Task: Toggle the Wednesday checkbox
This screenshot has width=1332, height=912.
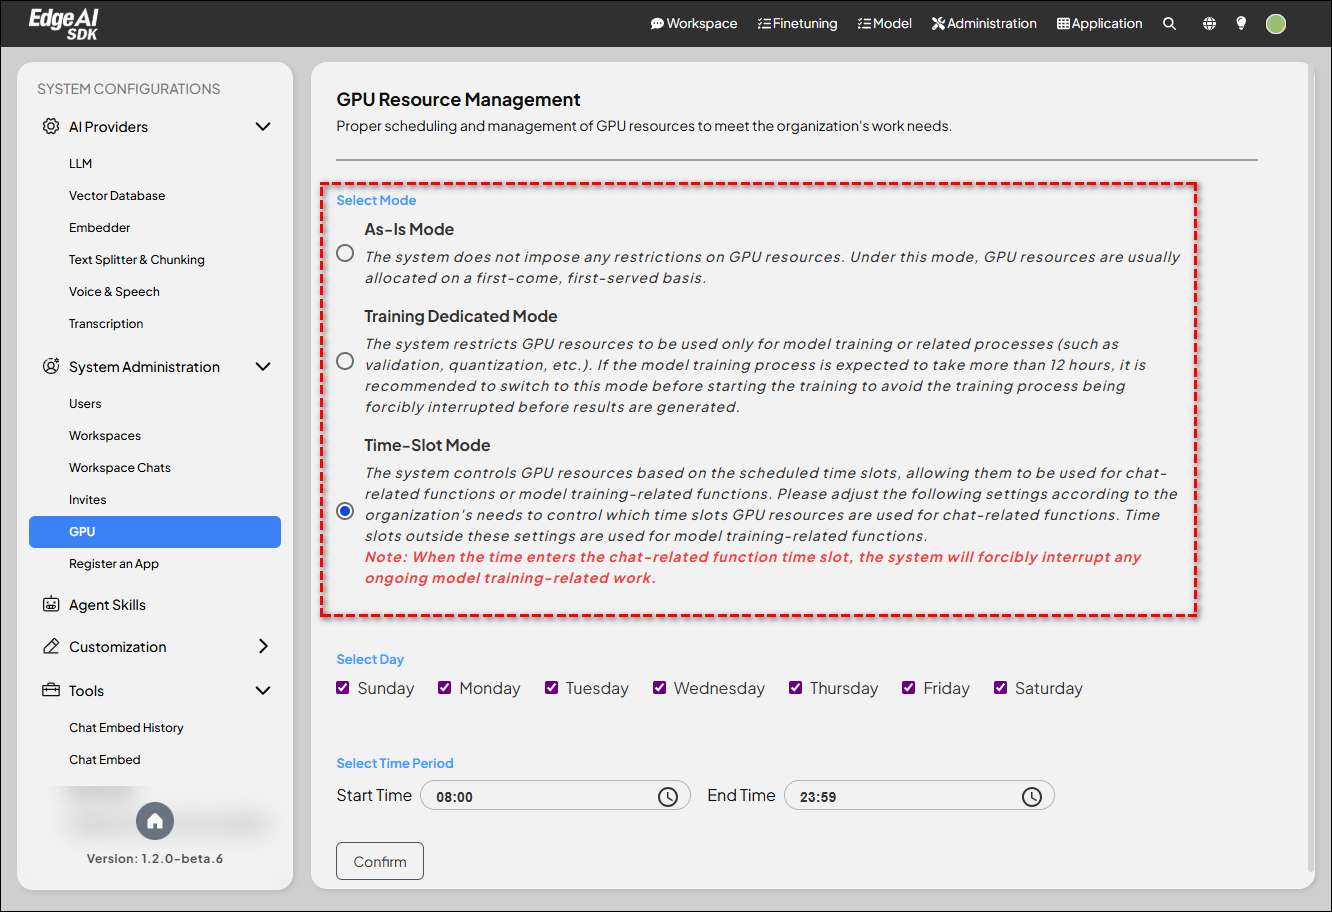Action: pos(659,688)
